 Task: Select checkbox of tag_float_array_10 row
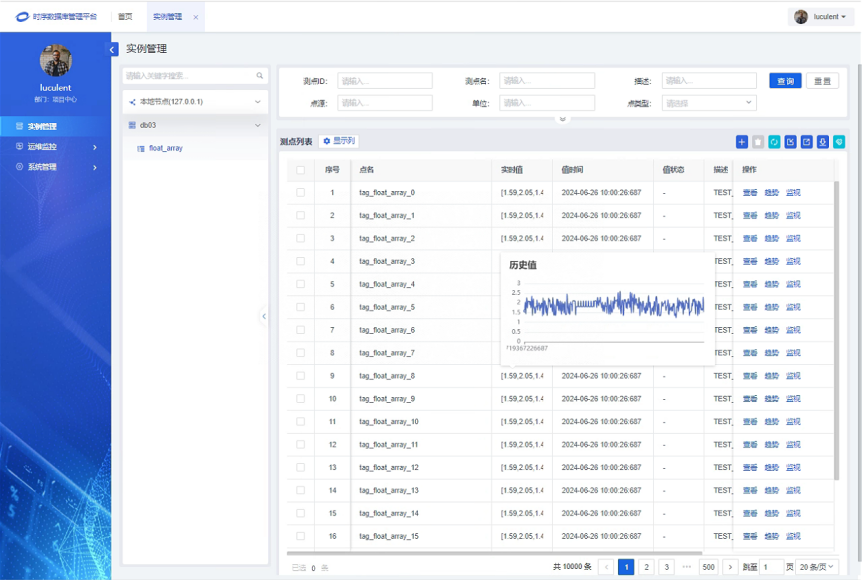[301, 422]
